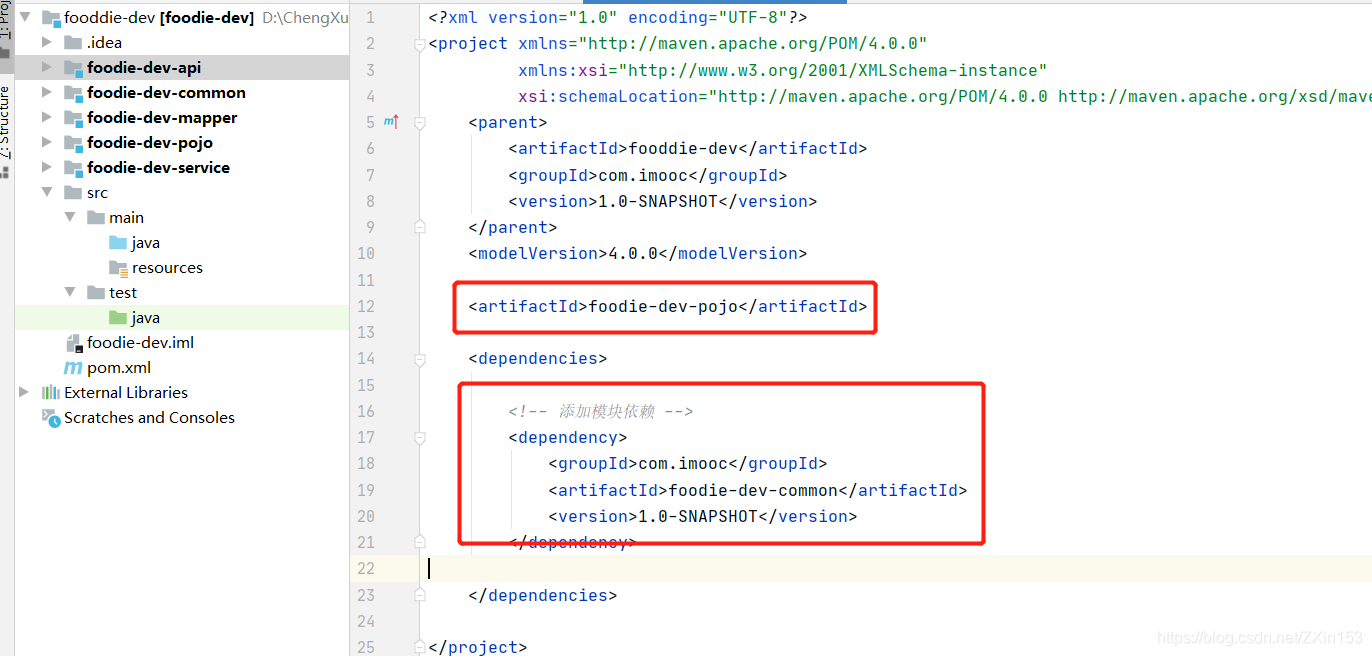This screenshot has width=1372, height=656.
Task: Click the modelVersion 4.0.0 text
Action: [637, 253]
